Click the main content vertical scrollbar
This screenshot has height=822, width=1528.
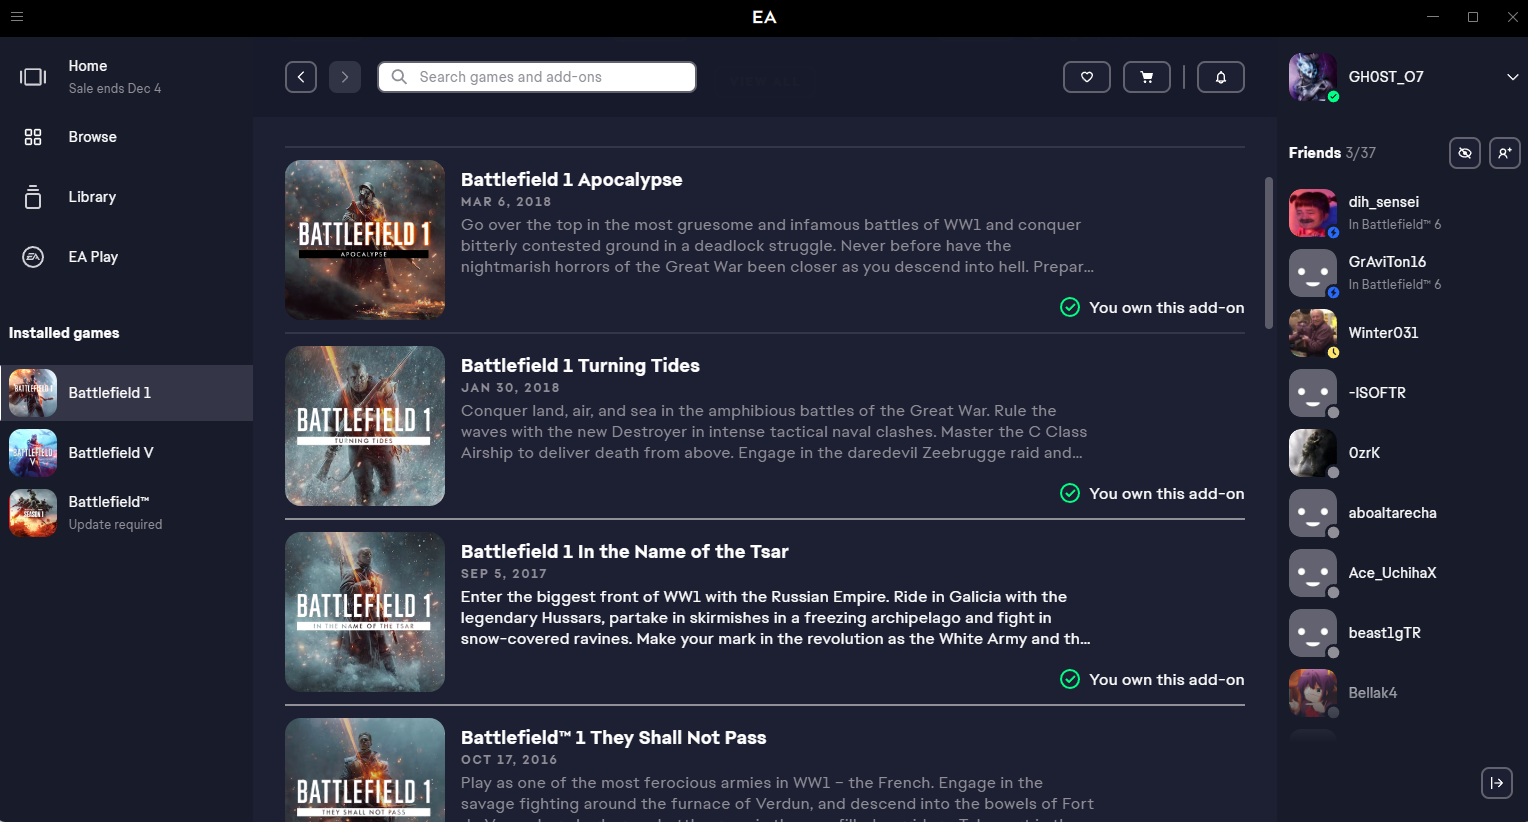(x=1269, y=253)
